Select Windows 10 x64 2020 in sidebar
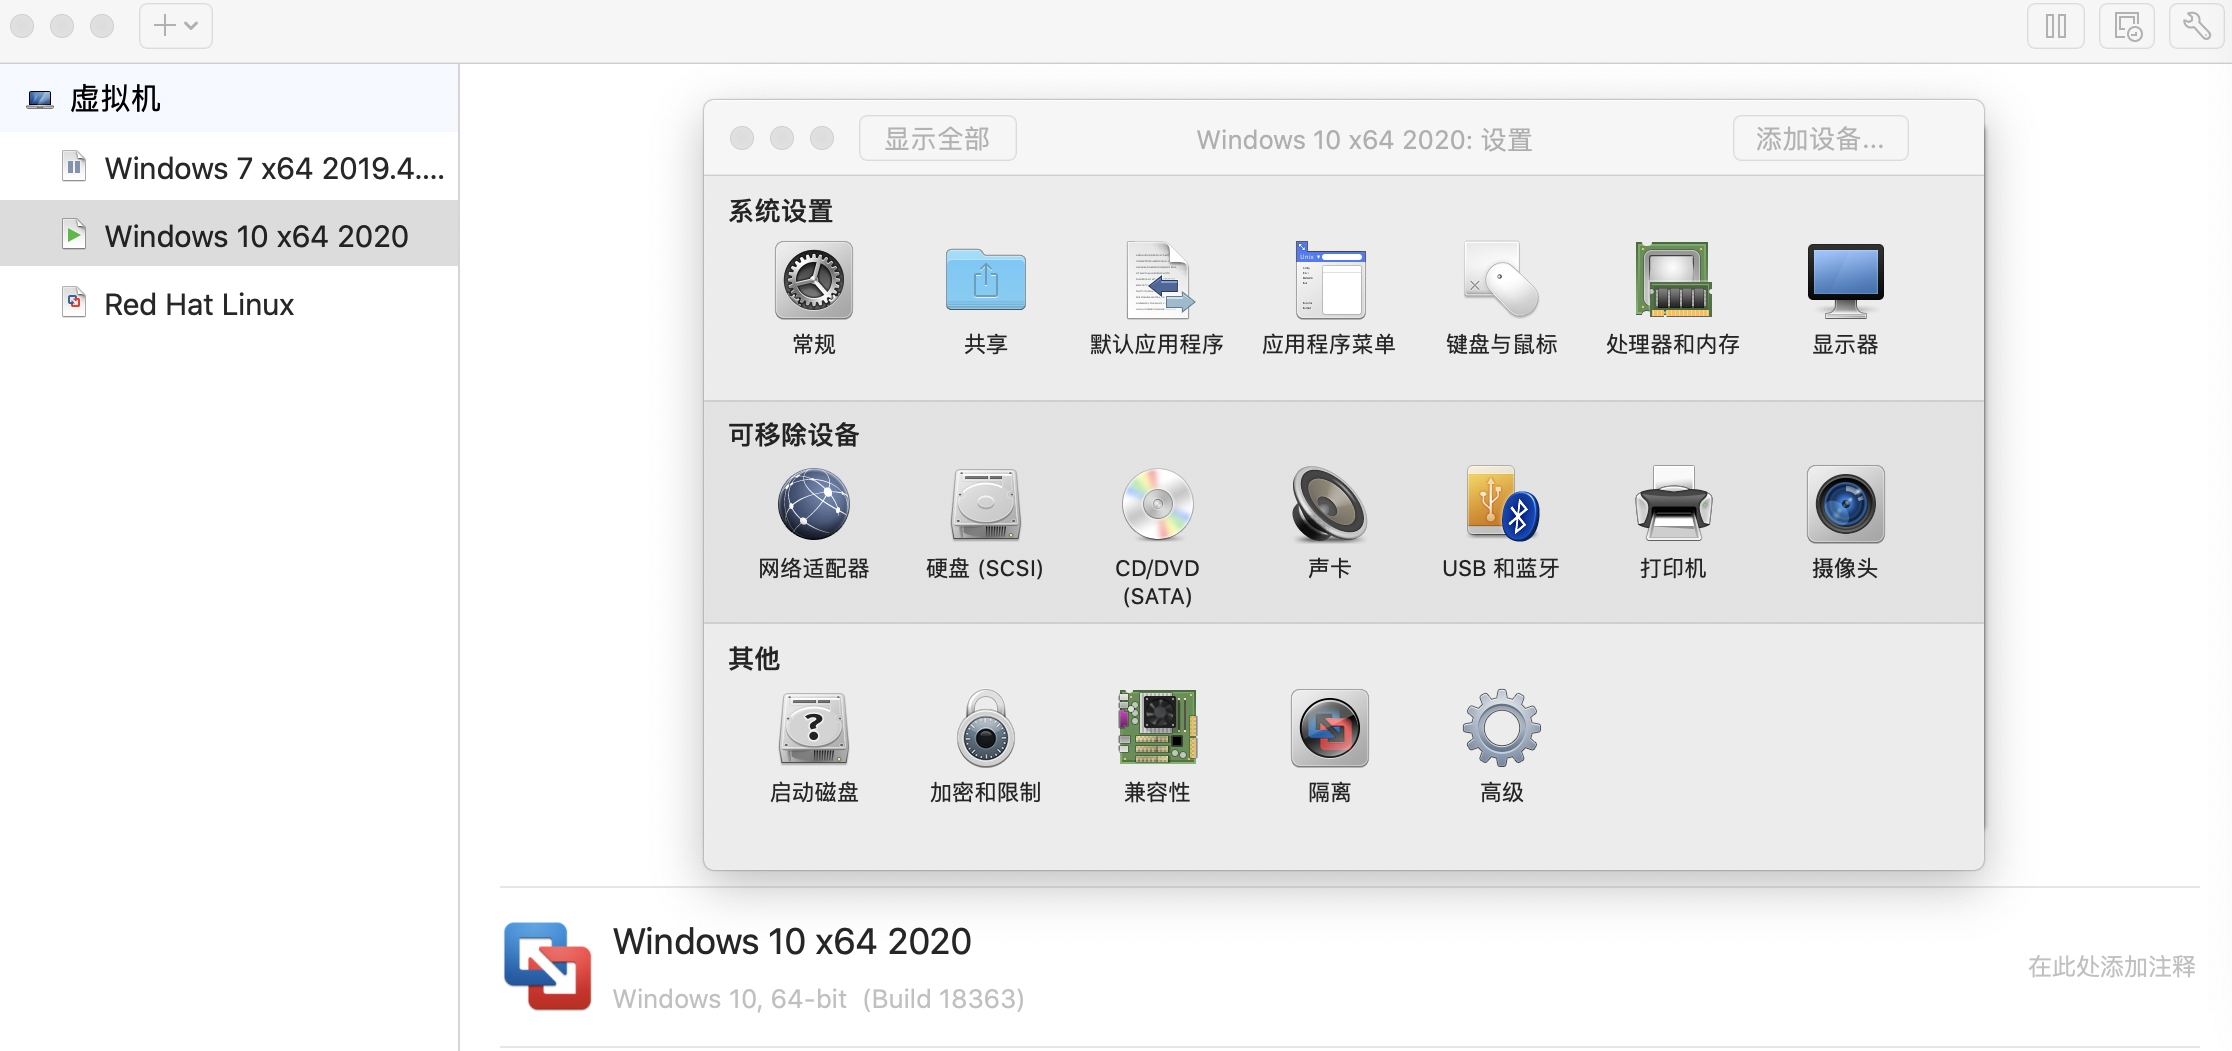2232x1051 pixels. [x=229, y=235]
